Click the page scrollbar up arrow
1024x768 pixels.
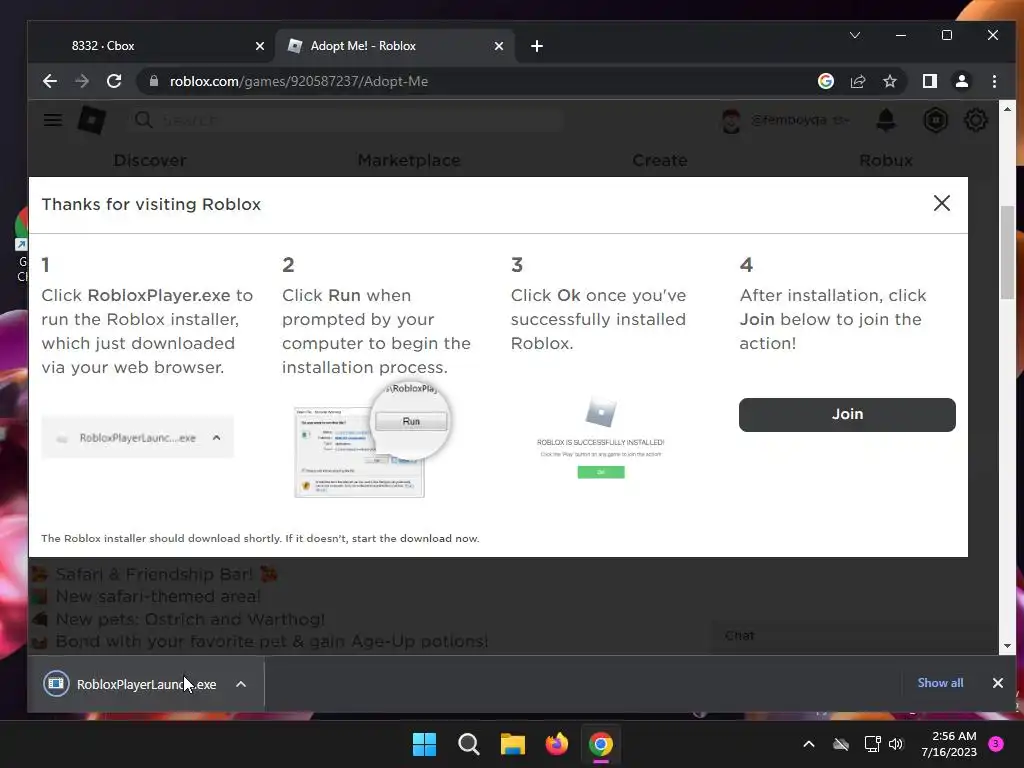coord(1007,109)
